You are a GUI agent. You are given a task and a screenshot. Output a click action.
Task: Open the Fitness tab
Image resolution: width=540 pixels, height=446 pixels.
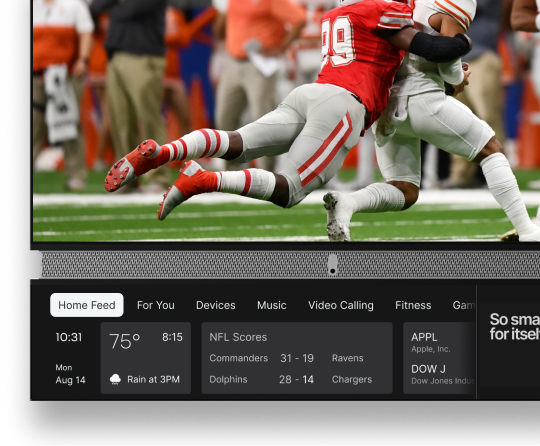point(413,305)
